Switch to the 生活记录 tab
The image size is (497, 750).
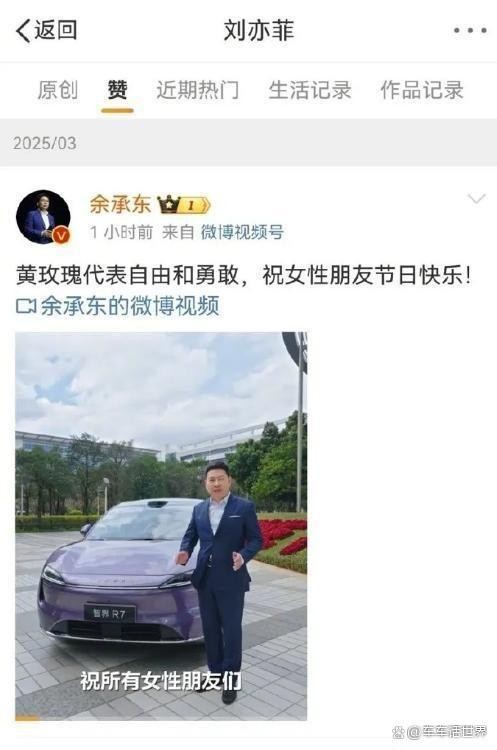click(309, 90)
